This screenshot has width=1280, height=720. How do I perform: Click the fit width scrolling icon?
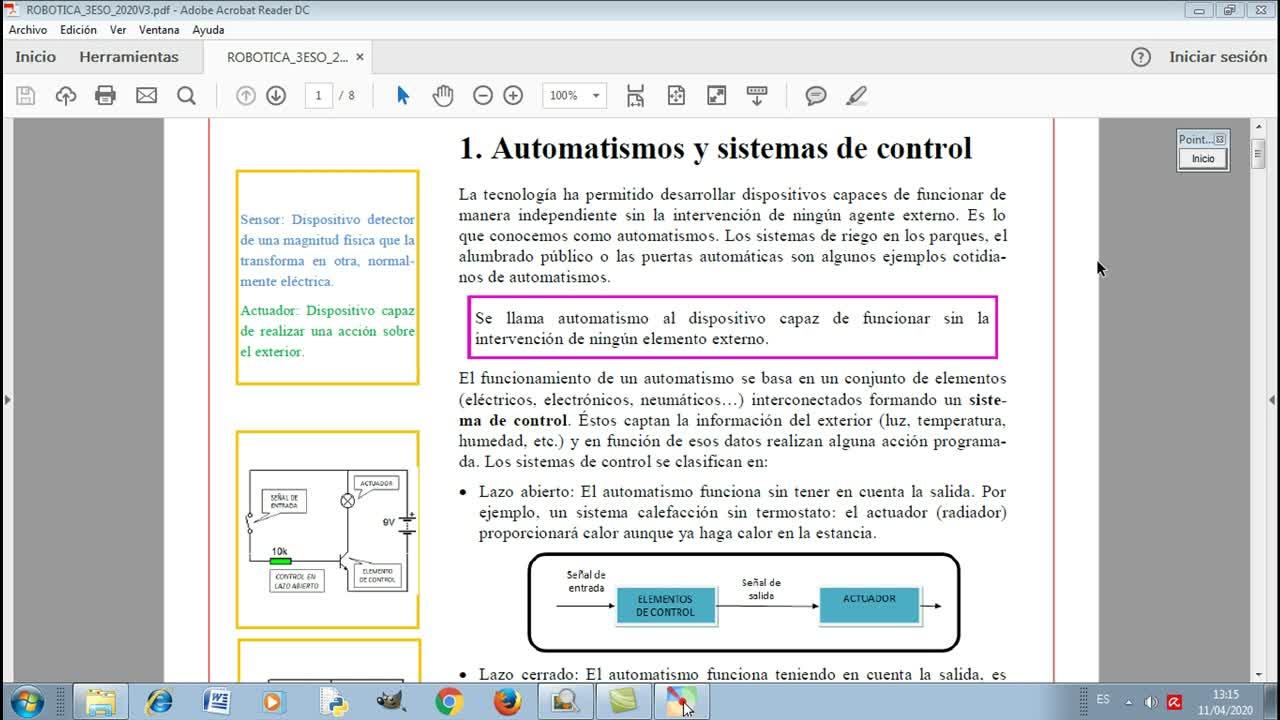click(x=636, y=96)
